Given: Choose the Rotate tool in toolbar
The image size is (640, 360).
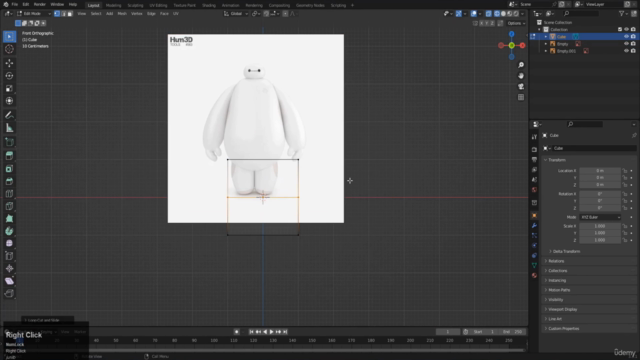Looking at the screenshot, I should point(9,76).
